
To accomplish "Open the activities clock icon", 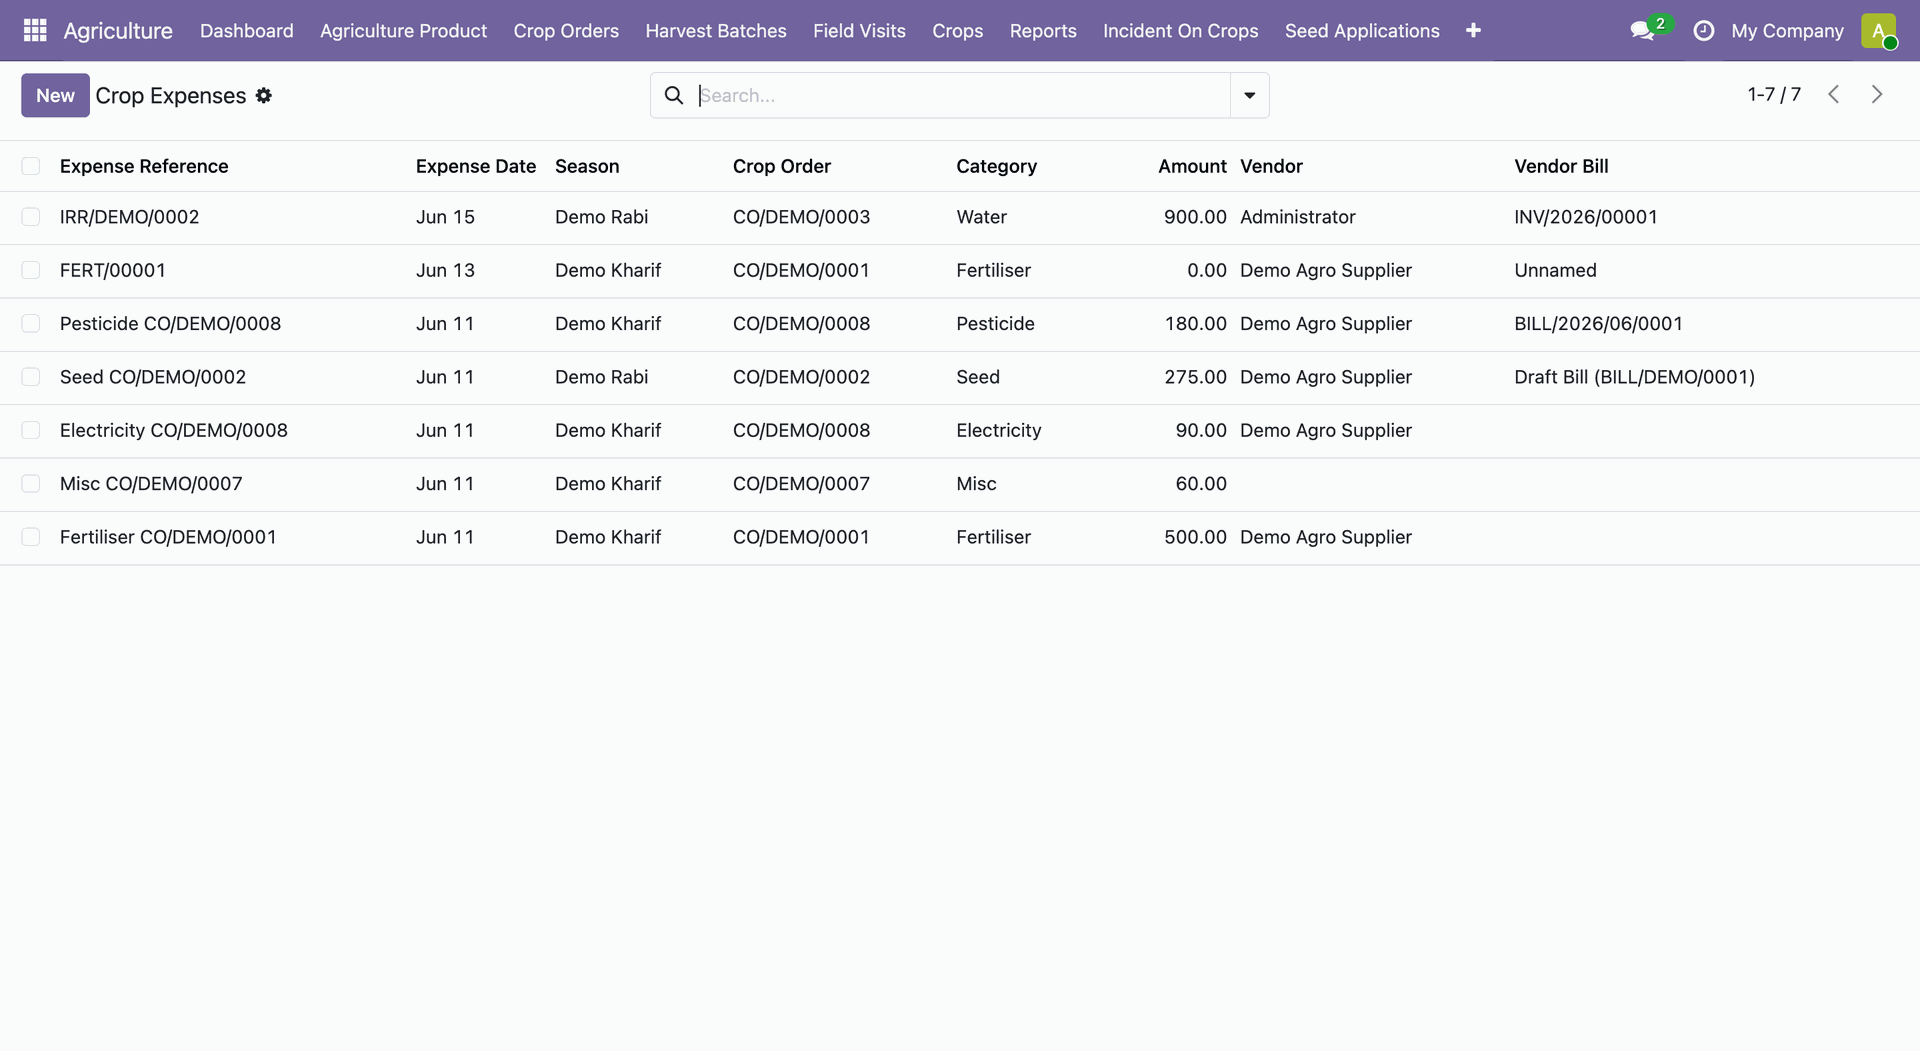I will tap(1703, 31).
